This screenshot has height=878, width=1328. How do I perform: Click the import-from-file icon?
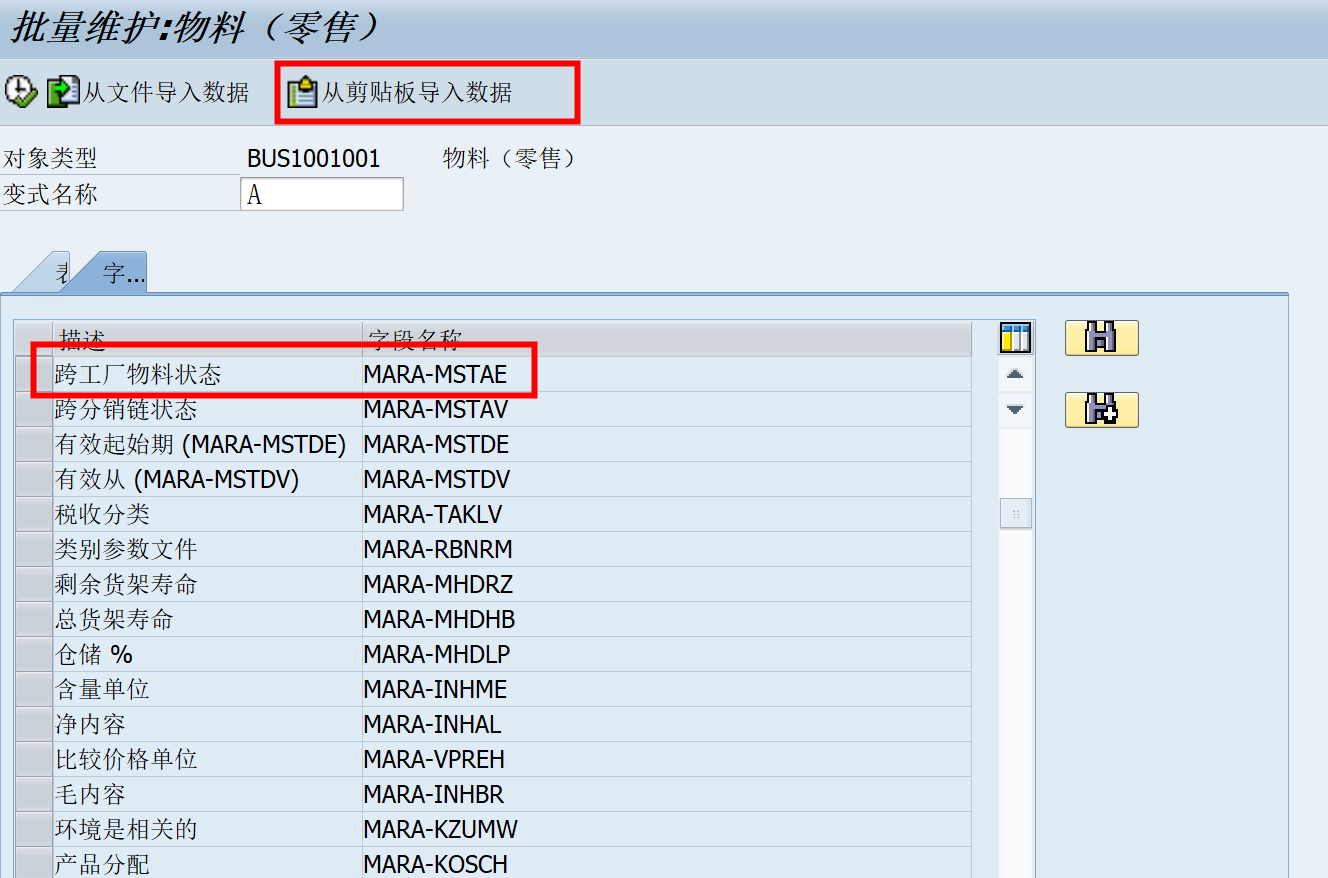click(63, 92)
